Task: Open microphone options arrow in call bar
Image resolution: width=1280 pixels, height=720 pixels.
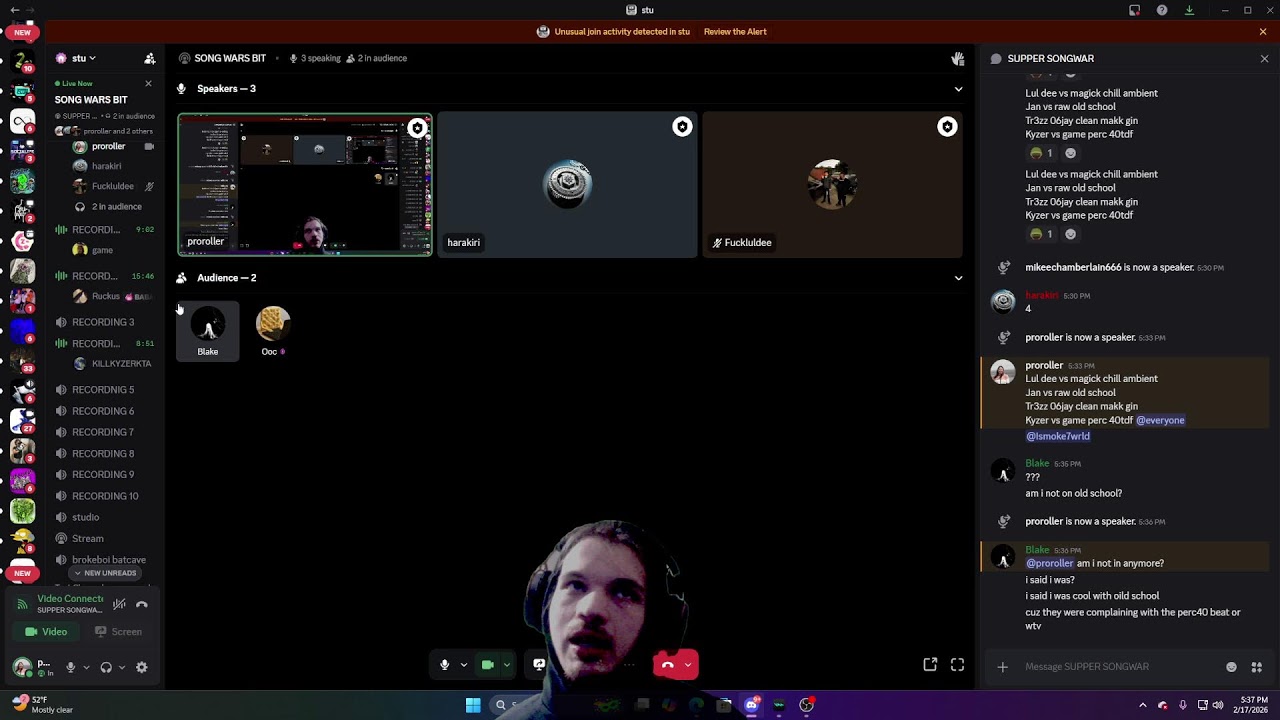Action: [463, 665]
